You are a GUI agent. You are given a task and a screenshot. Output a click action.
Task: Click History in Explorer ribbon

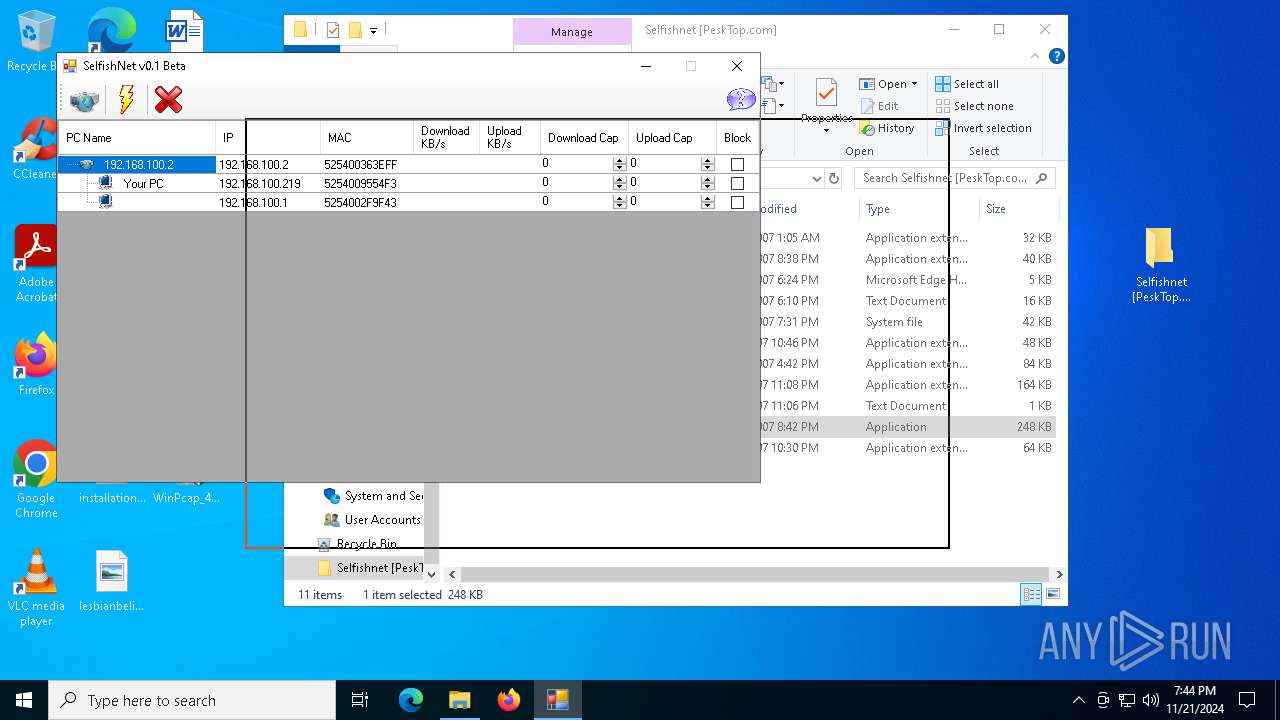click(x=887, y=128)
